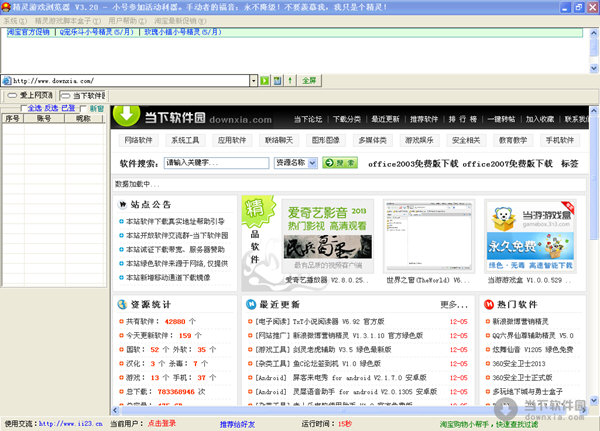Click the red icon beside 热门软件
The height and width of the screenshot is (431, 600).
click(489, 304)
